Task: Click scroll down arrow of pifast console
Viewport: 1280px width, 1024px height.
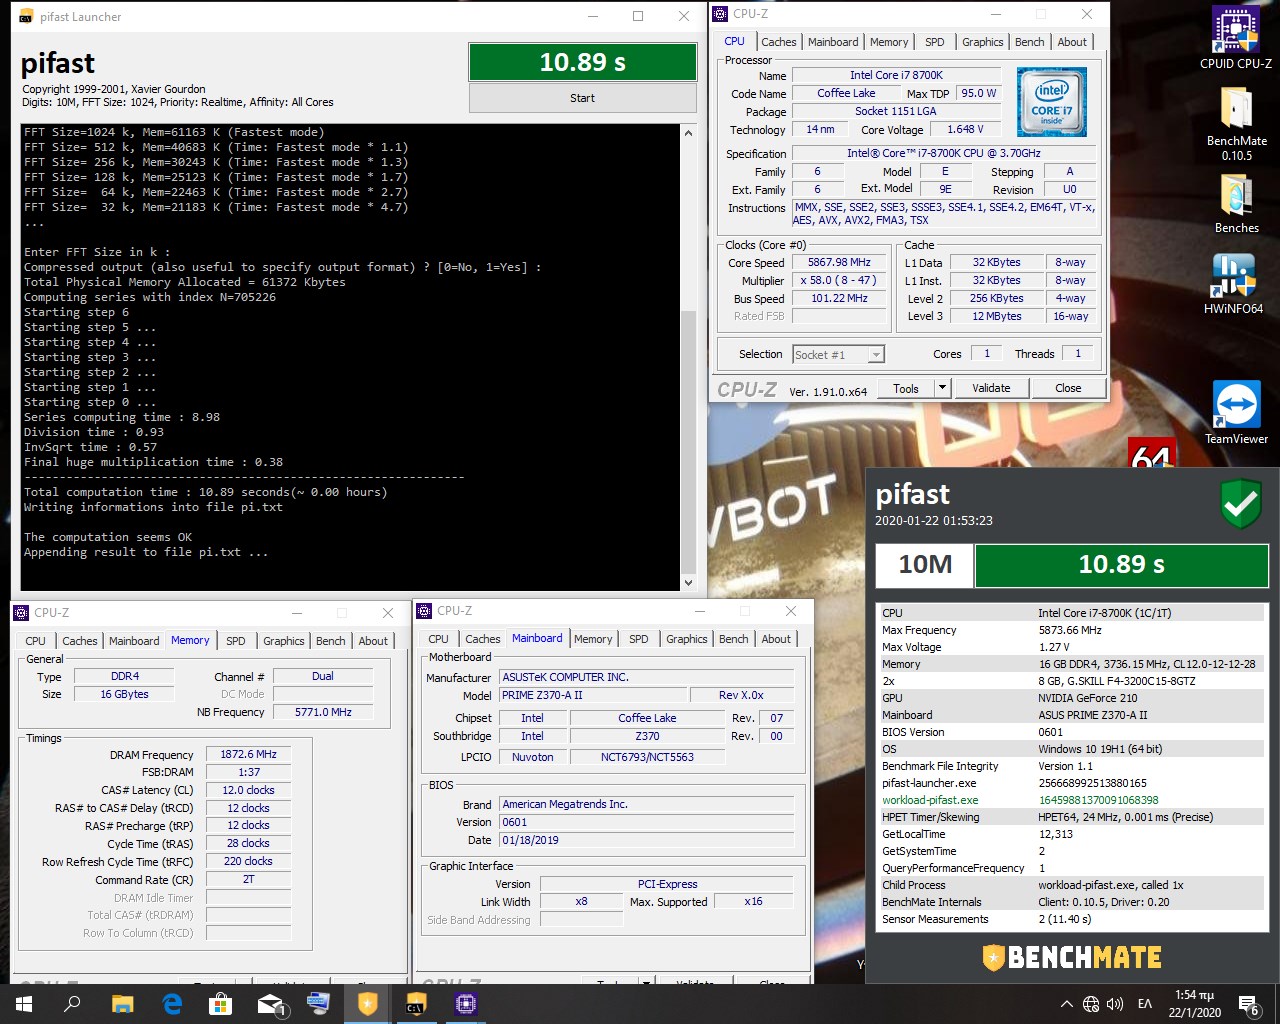Action: [x=688, y=582]
